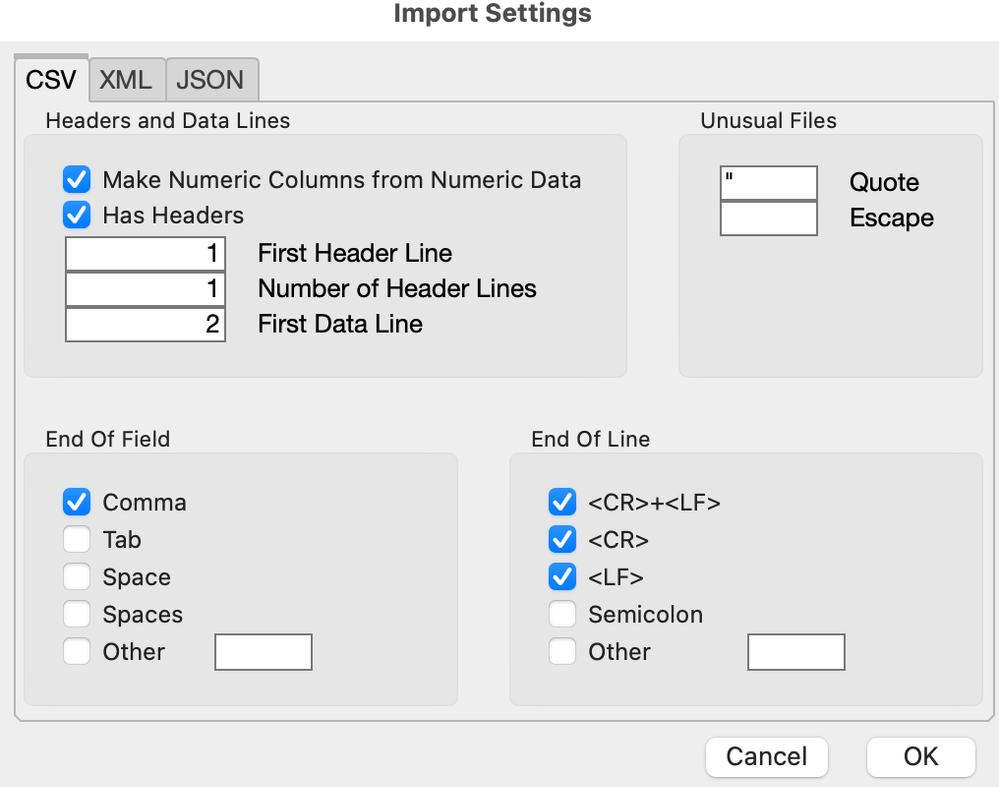This screenshot has height=787, width=999.
Task: Switch to the JSON tab
Action: tap(211, 80)
